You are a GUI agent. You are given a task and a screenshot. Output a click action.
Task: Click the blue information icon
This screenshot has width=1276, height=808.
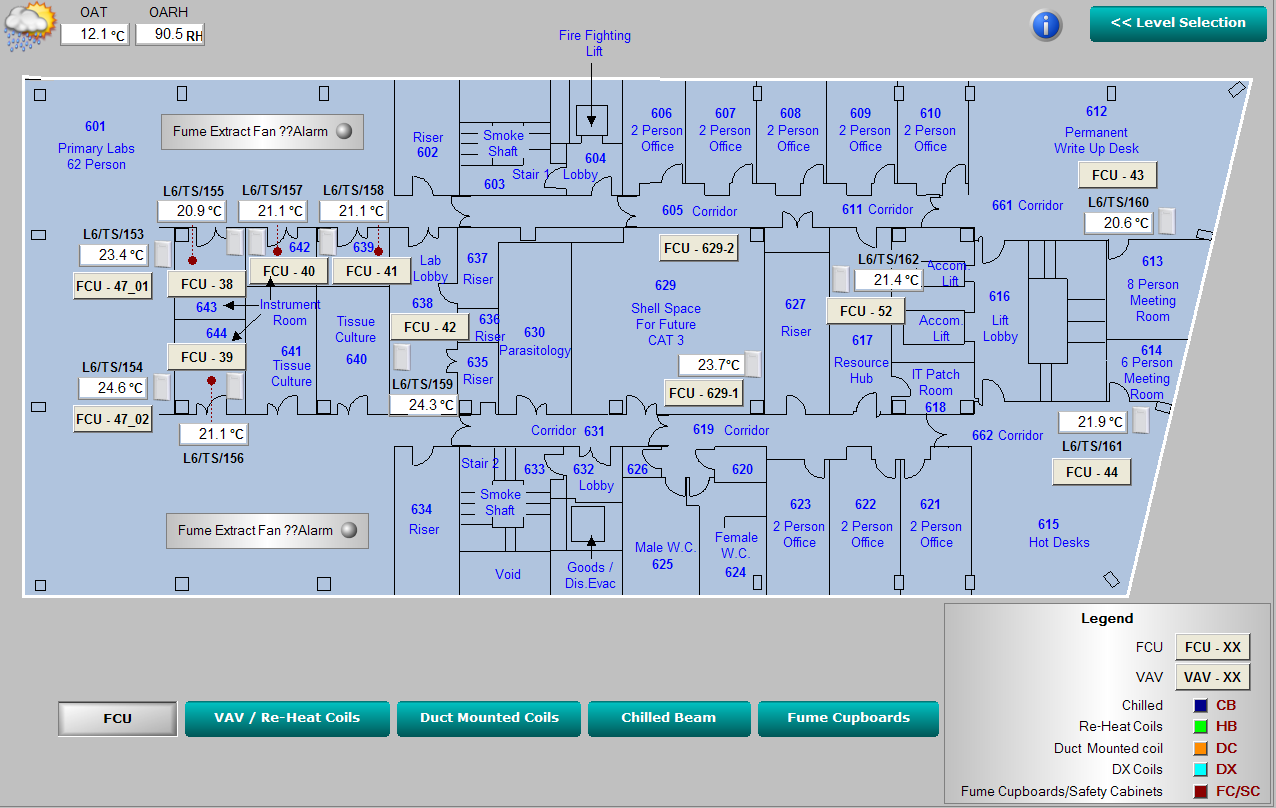(1046, 25)
